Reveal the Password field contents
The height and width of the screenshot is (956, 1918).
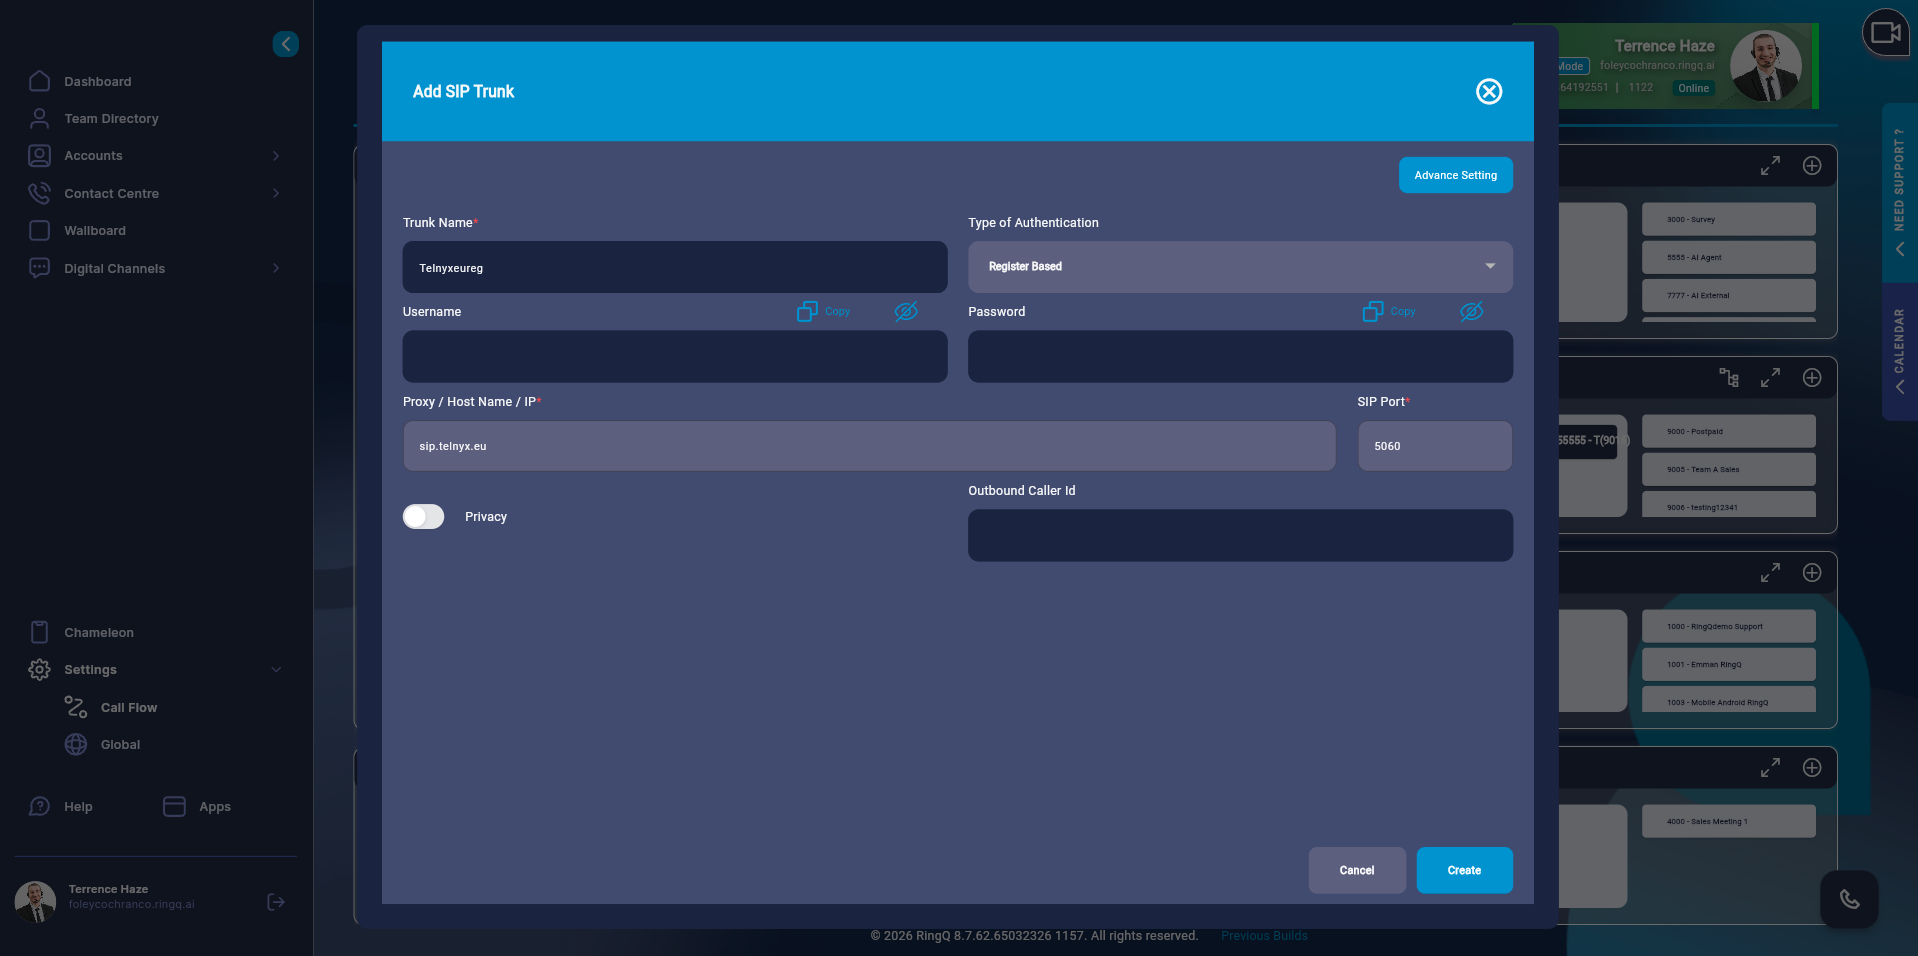click(1470, 311)
